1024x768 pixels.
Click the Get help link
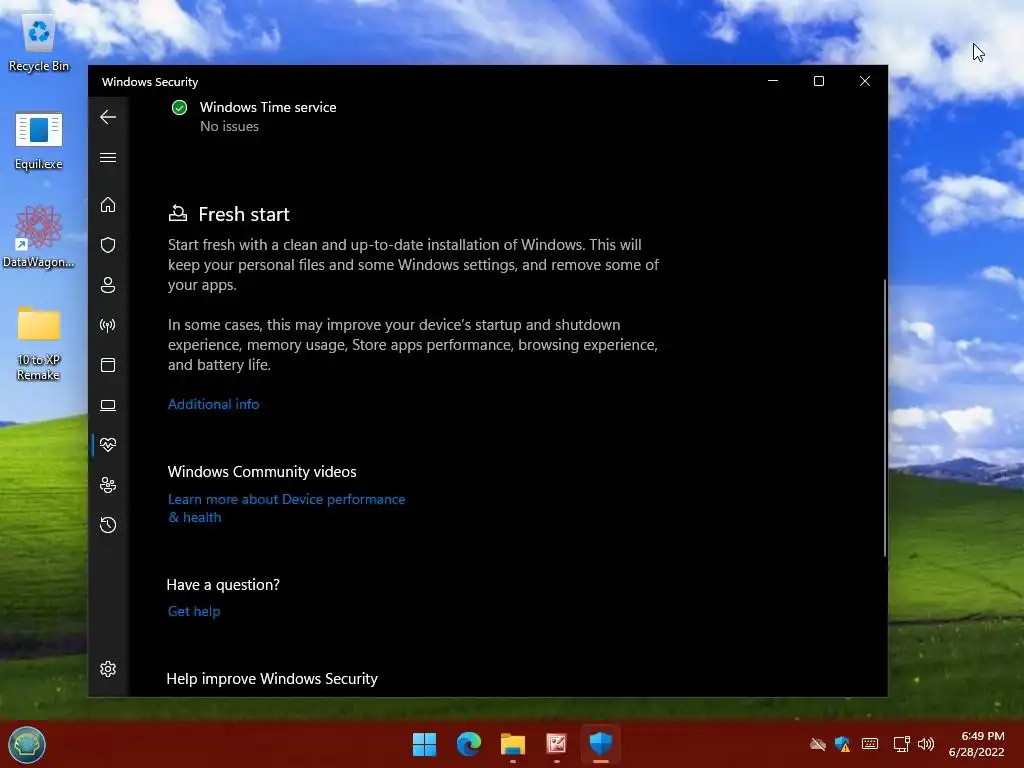(194, 611)
